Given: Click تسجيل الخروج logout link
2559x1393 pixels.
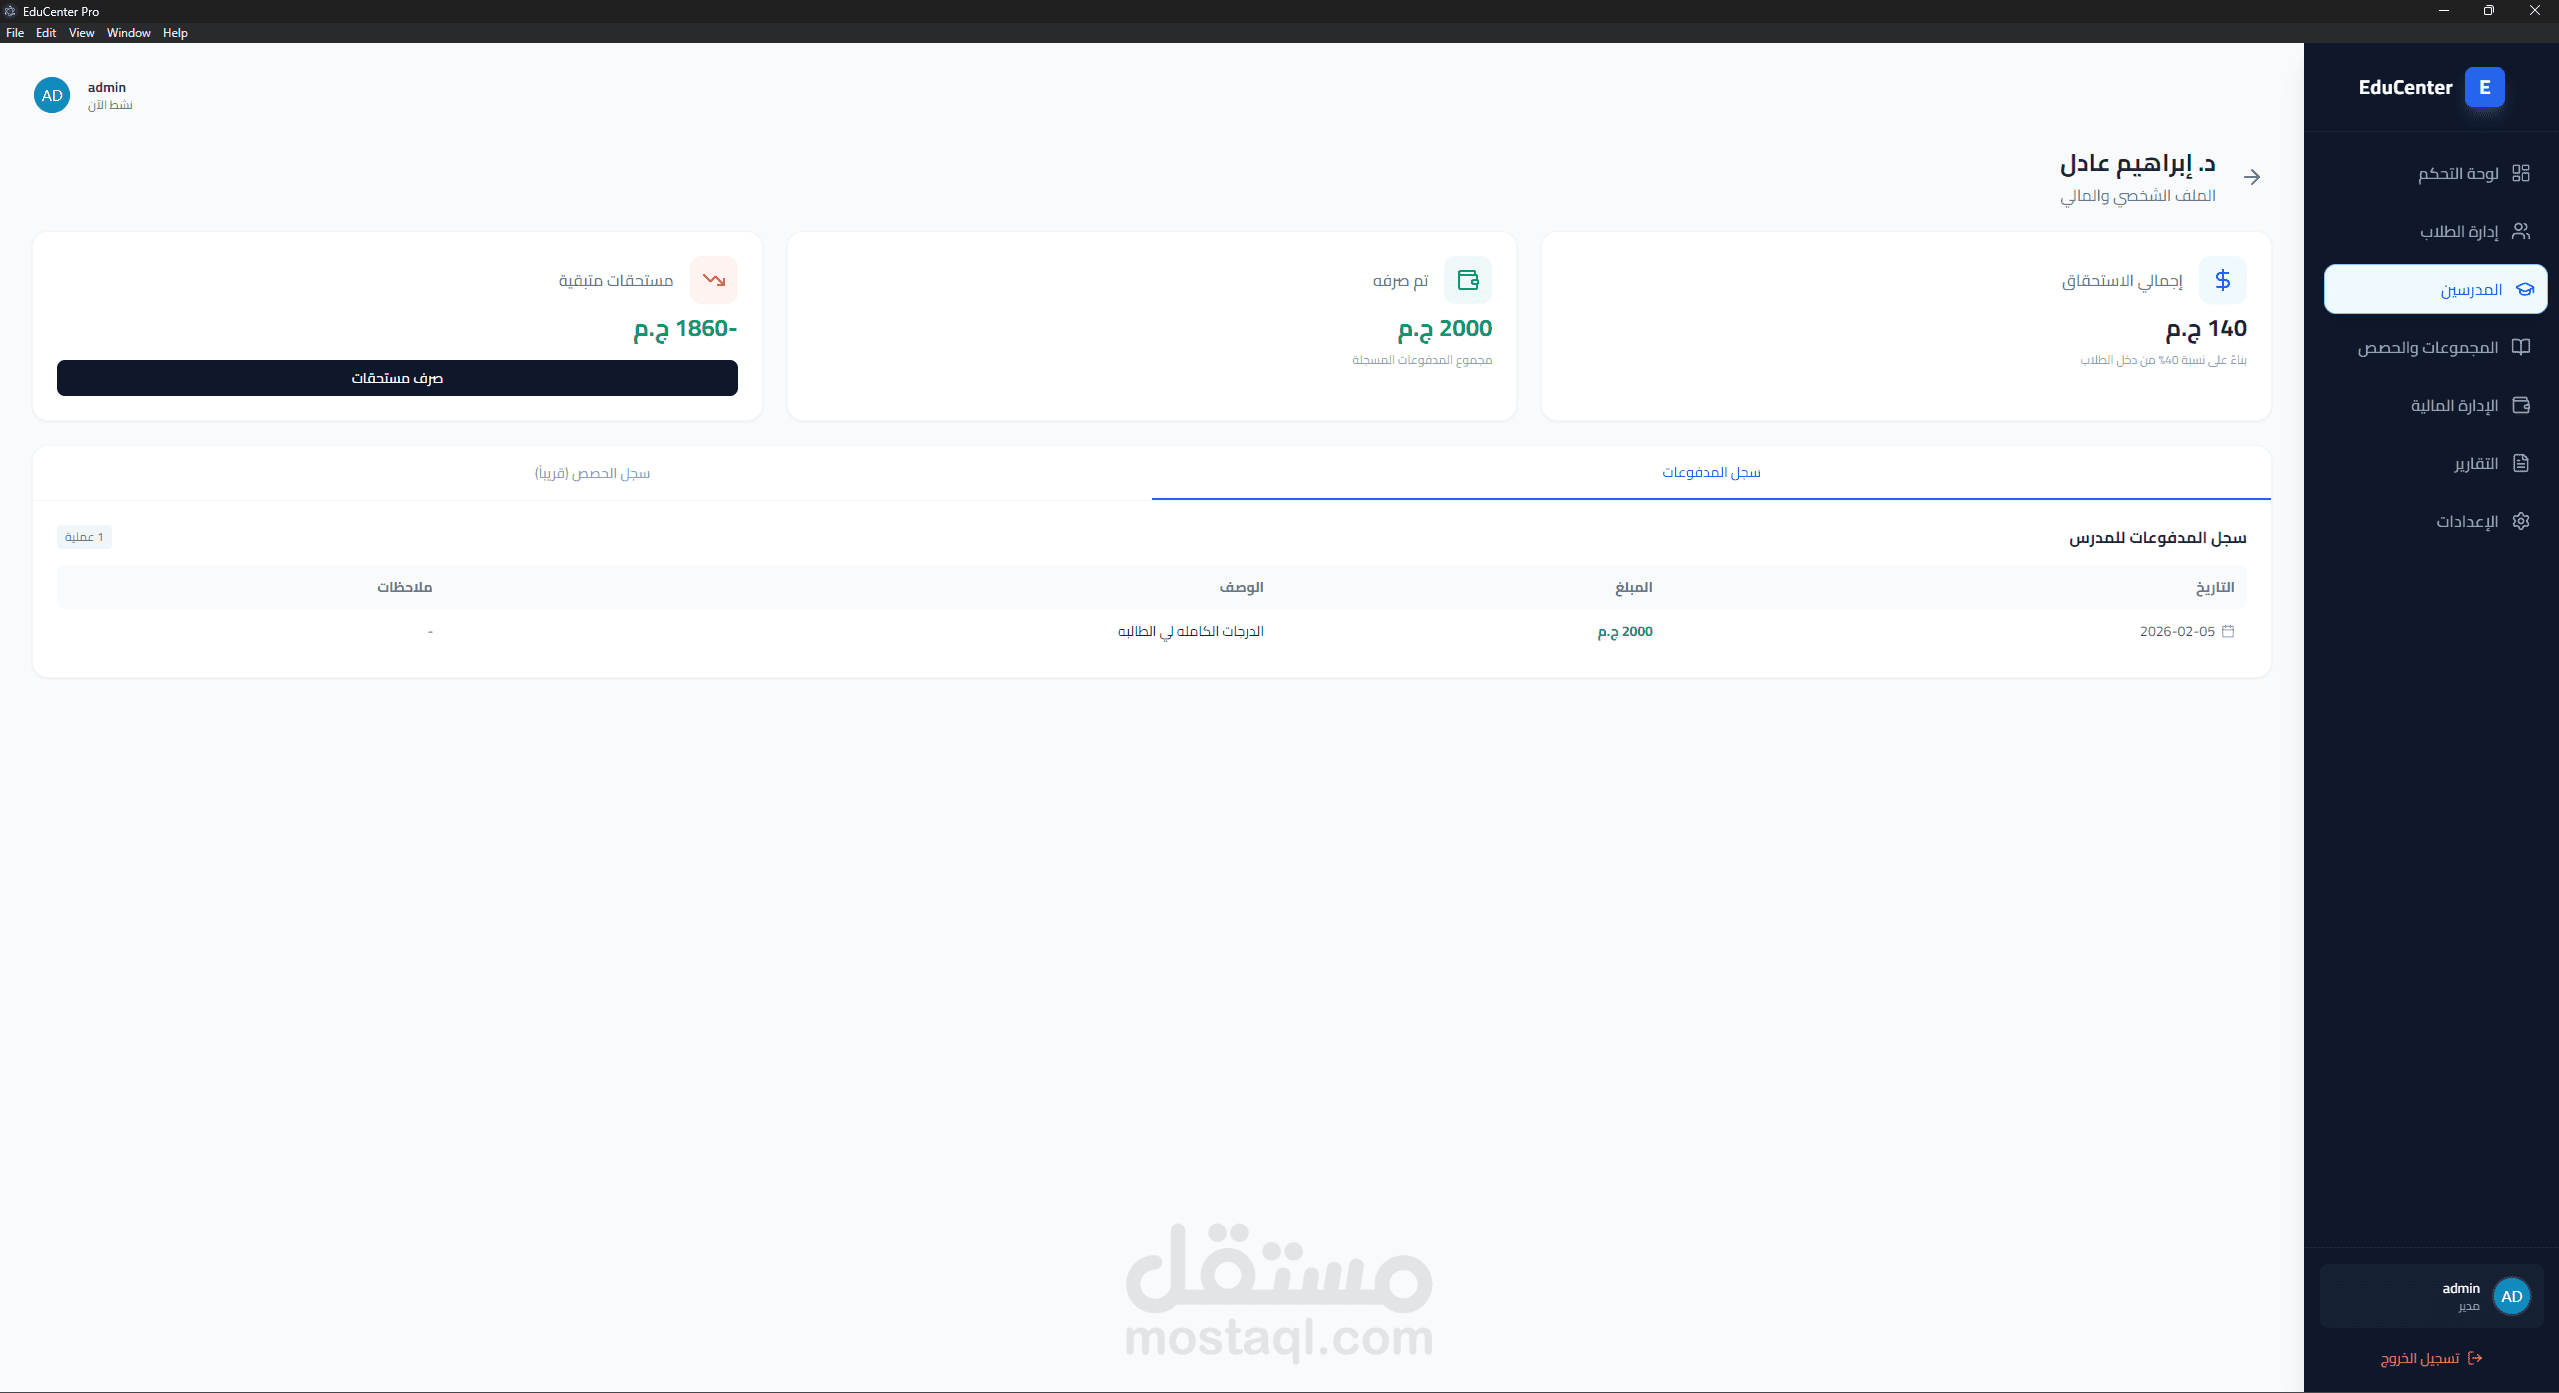Looking at the screenshot, I should tap(2430, 1358).
